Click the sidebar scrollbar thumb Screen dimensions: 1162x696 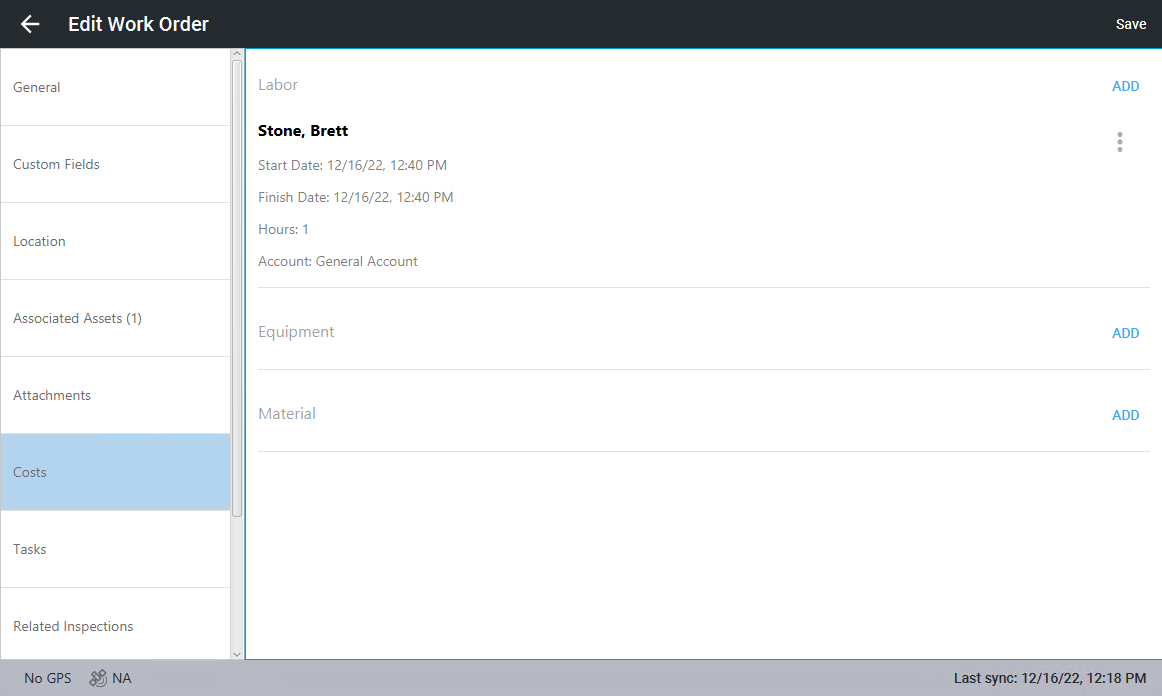pyautogui.click(x=237, y=288)
